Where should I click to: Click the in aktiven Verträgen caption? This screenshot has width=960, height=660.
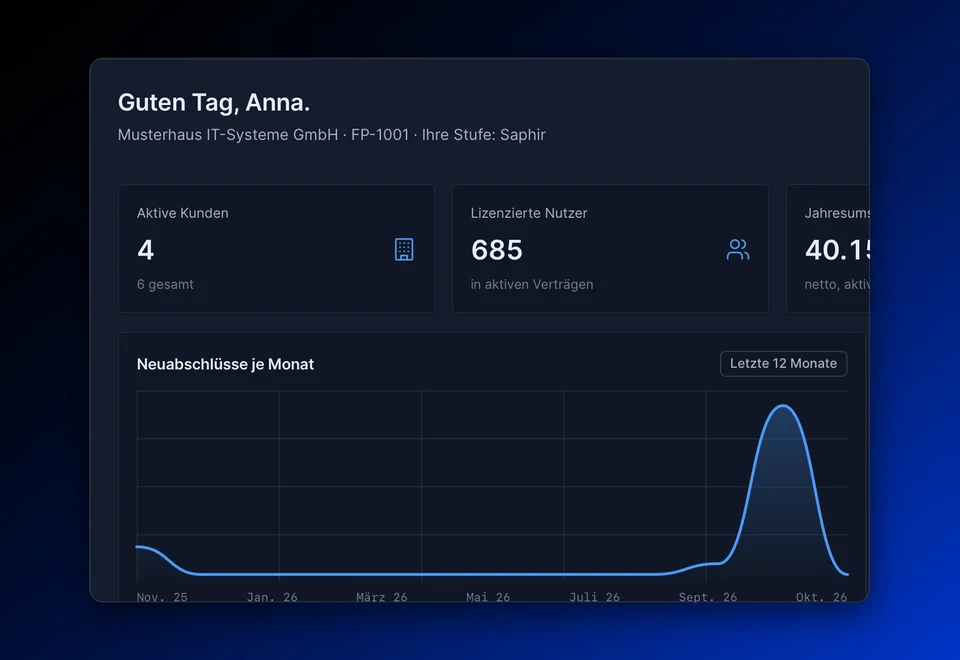pyautogui.click(x=531, y=284)
